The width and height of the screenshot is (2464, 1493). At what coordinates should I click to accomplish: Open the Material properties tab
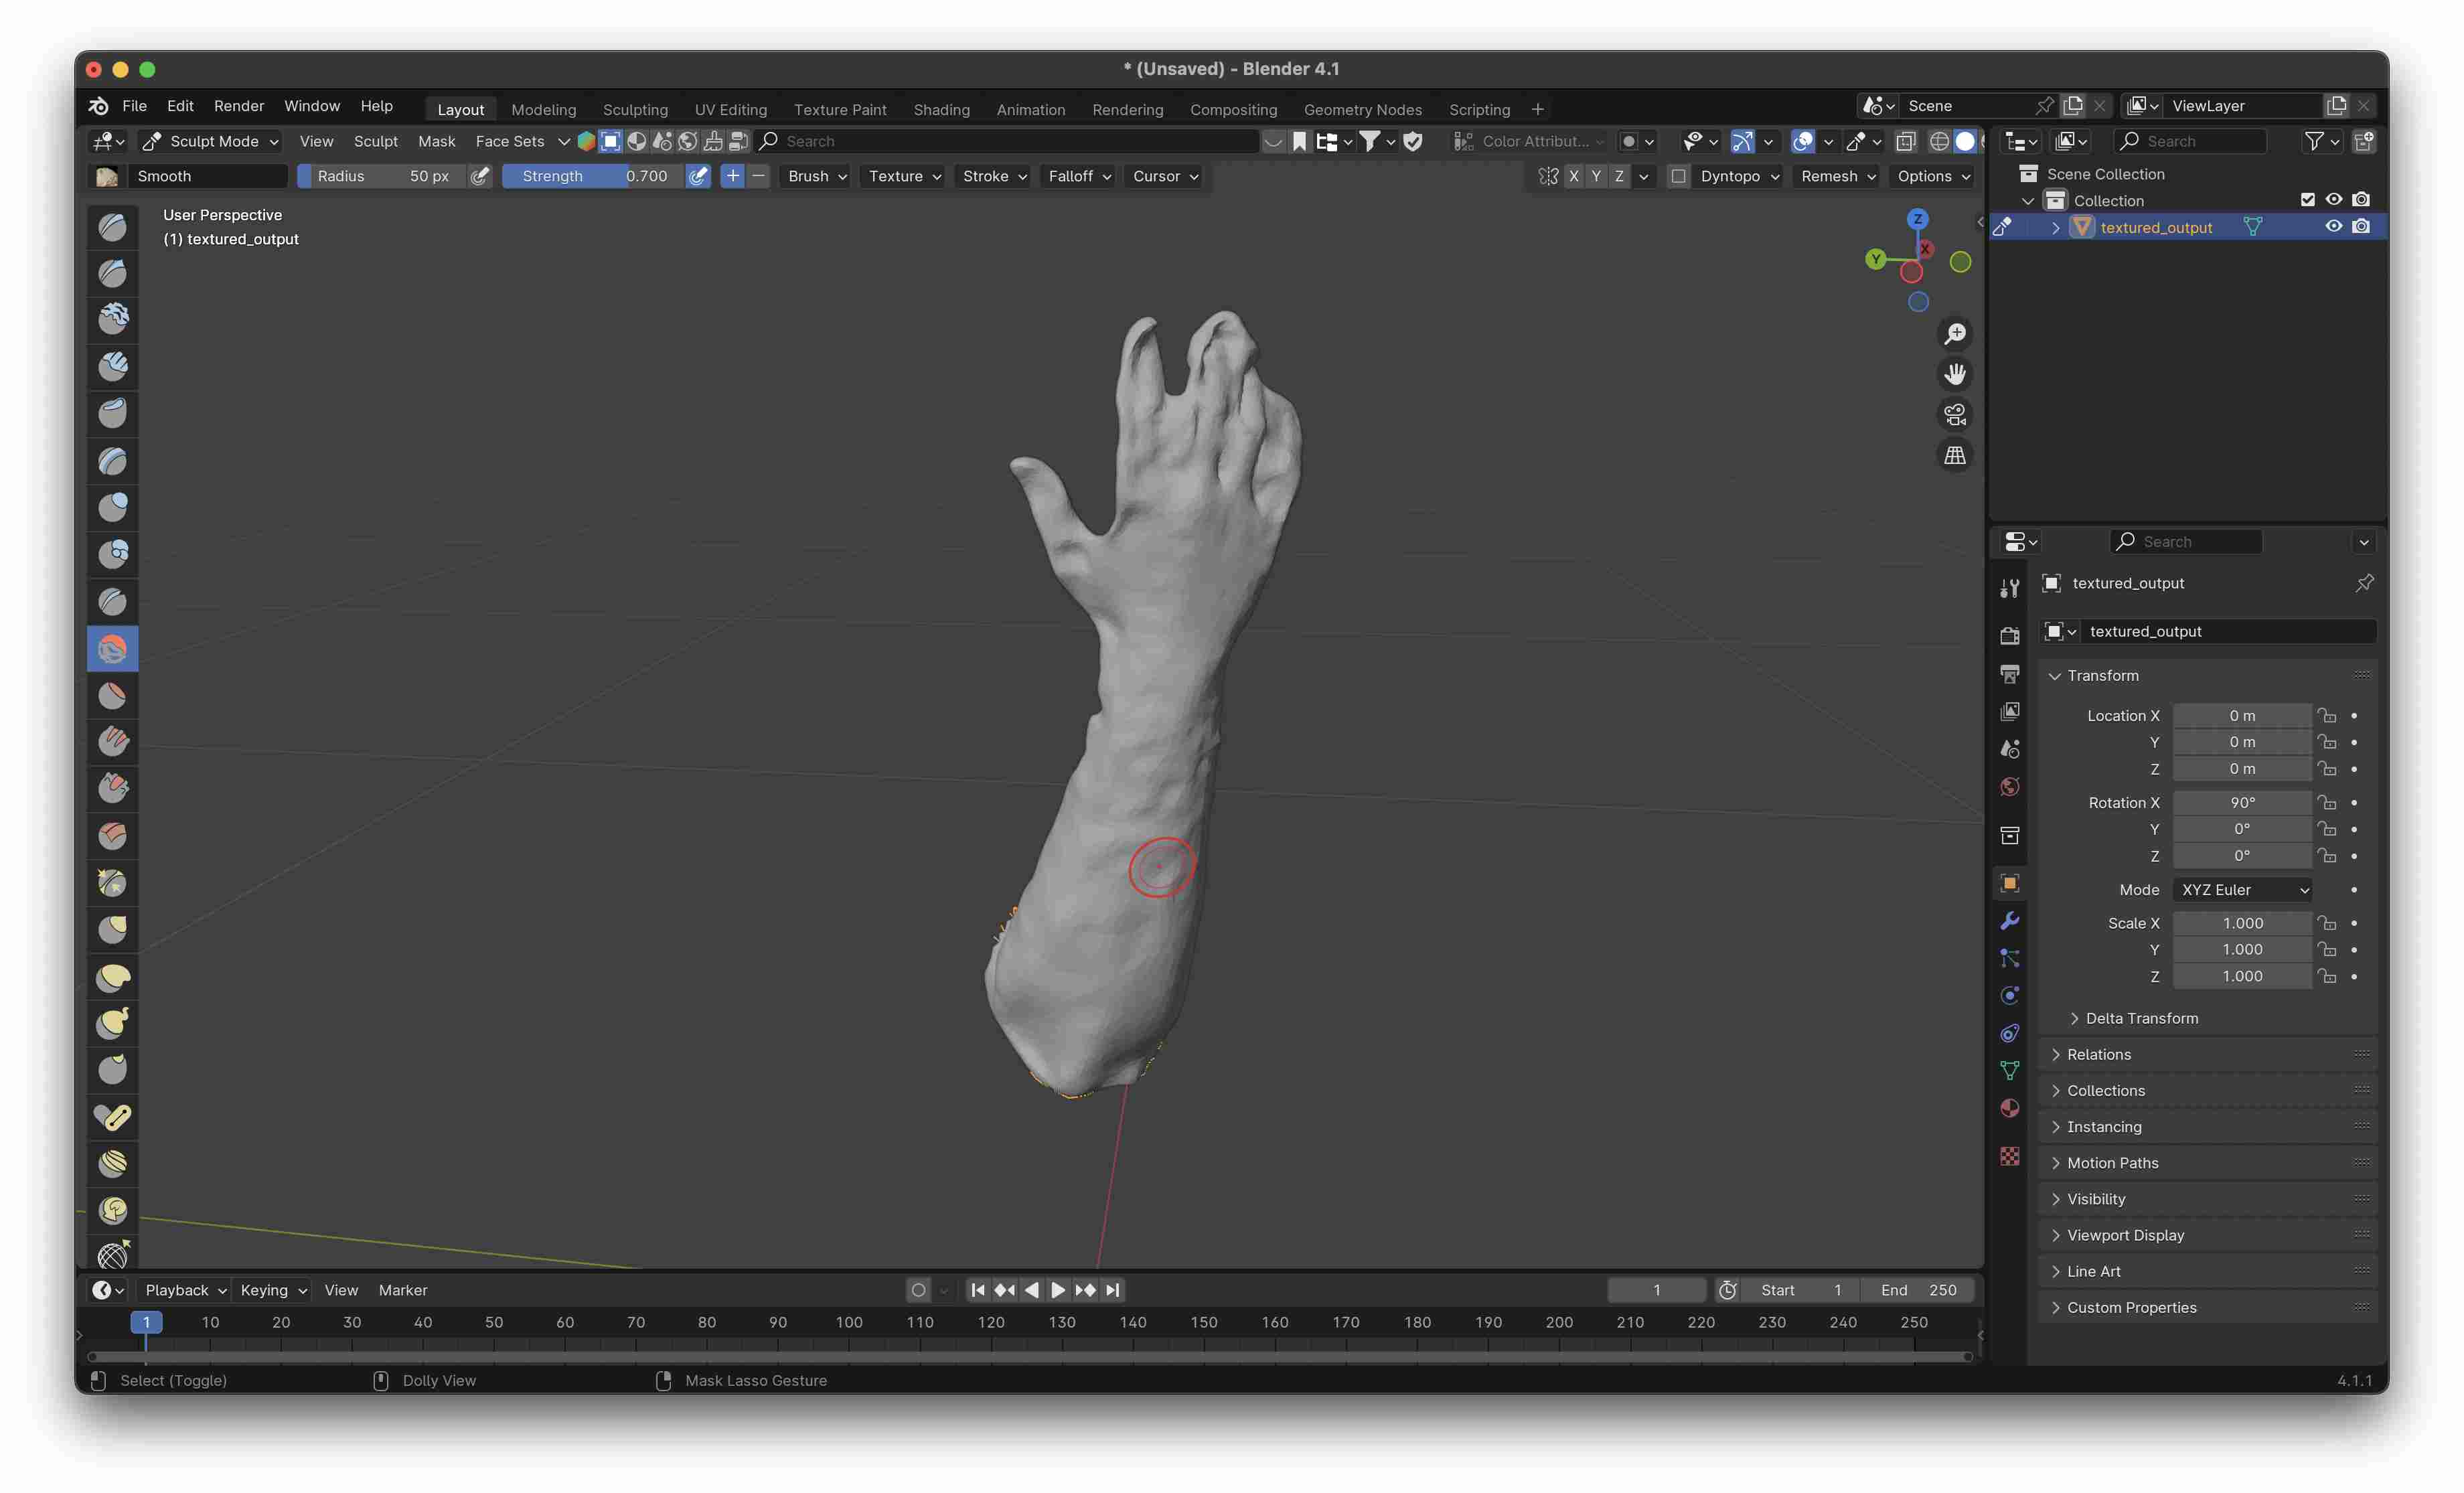[2009, 1108]
